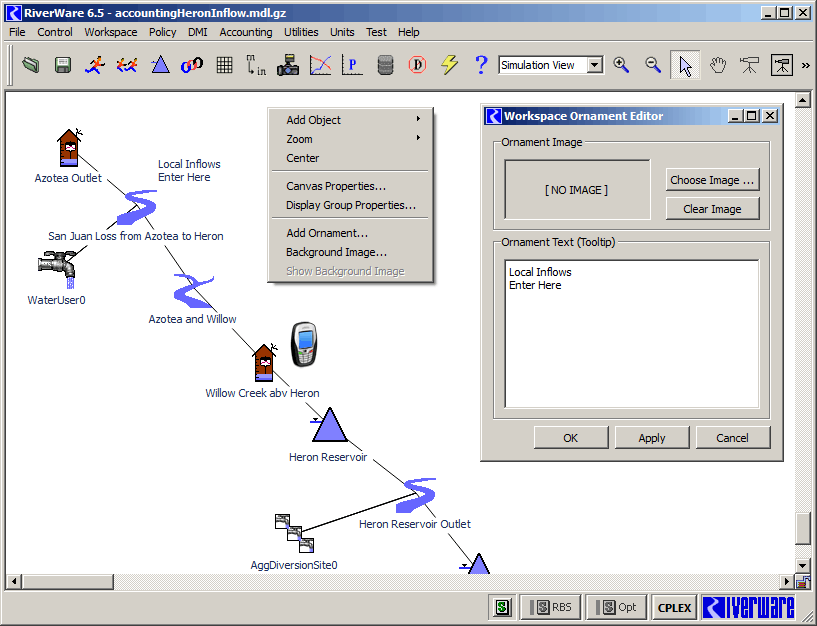This screenshot has height=626, width=817.
Task: Click the yellow lightning bolt icon
Action: (449, 65)
